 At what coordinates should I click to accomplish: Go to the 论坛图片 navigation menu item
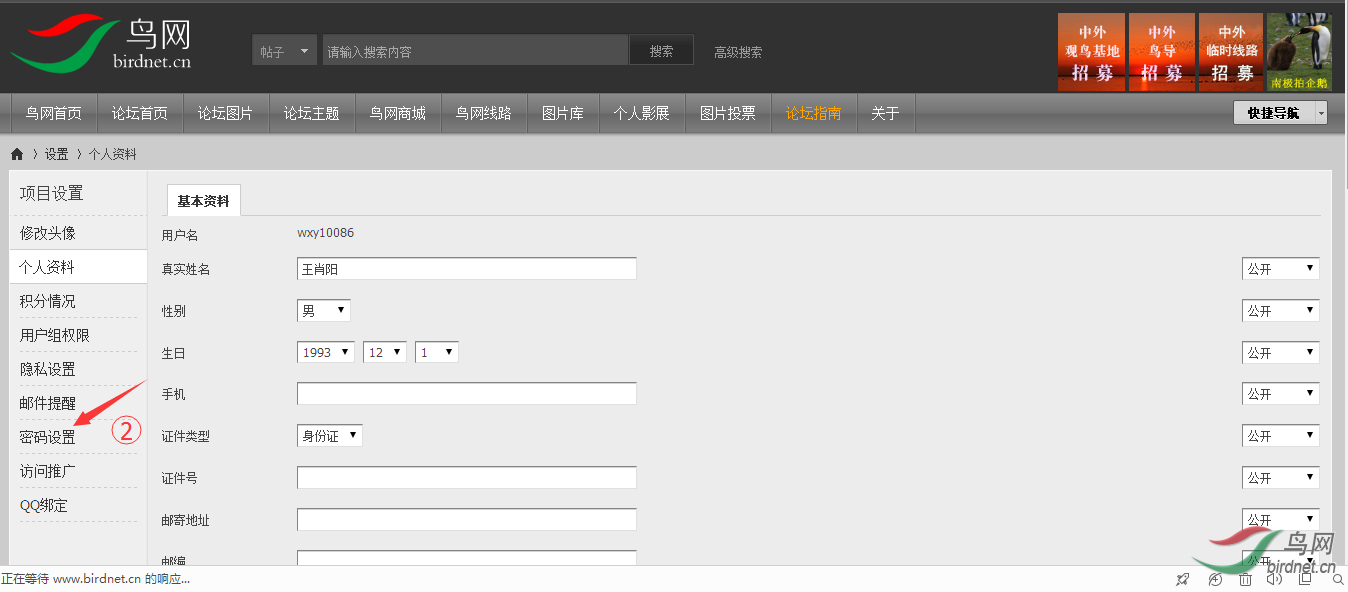pyautogui.click(x=226, y=113)
